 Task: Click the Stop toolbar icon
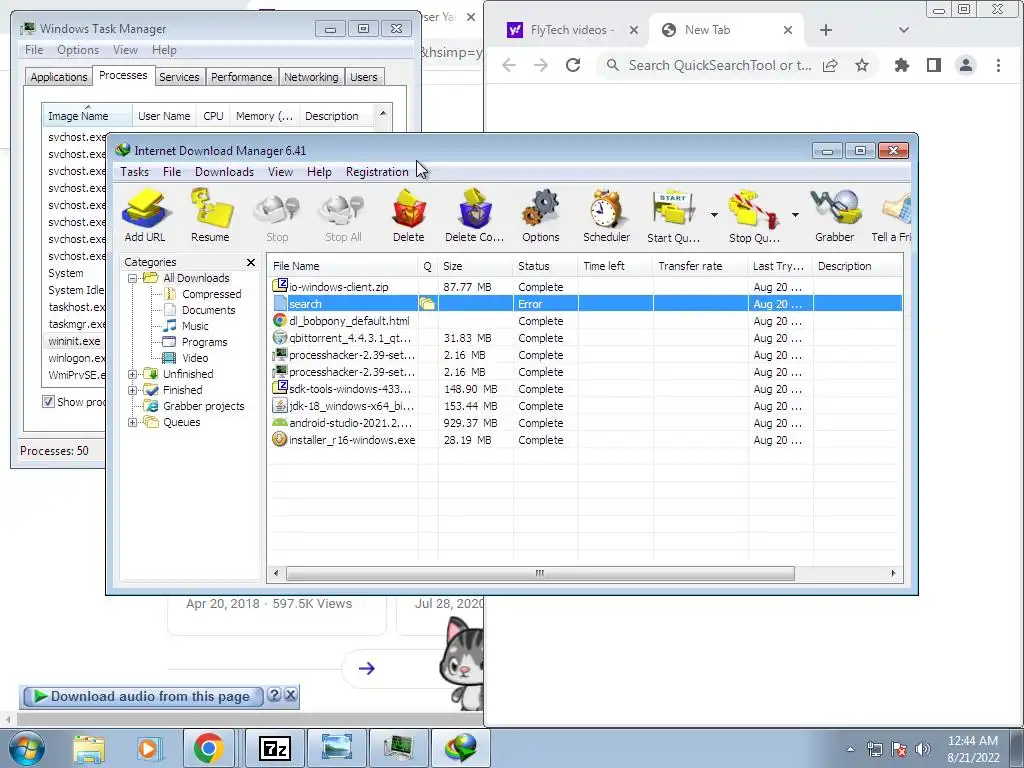[277, 216]
